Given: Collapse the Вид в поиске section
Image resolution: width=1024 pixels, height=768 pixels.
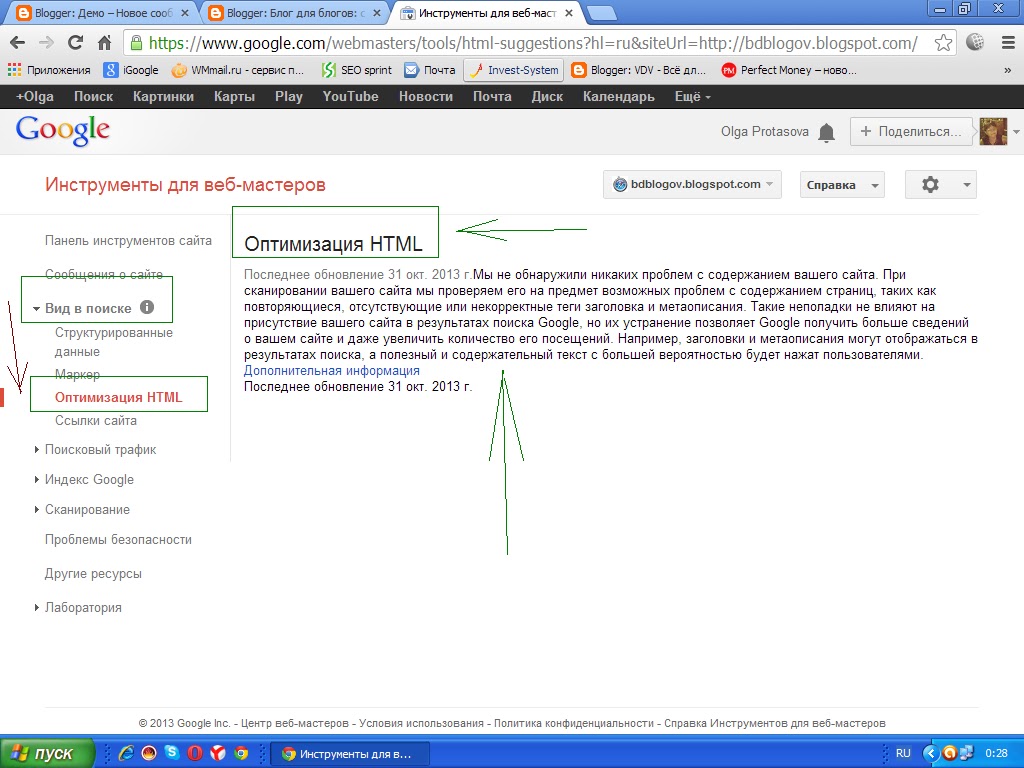Looking at the screenshot, I should tap(37, 308).
